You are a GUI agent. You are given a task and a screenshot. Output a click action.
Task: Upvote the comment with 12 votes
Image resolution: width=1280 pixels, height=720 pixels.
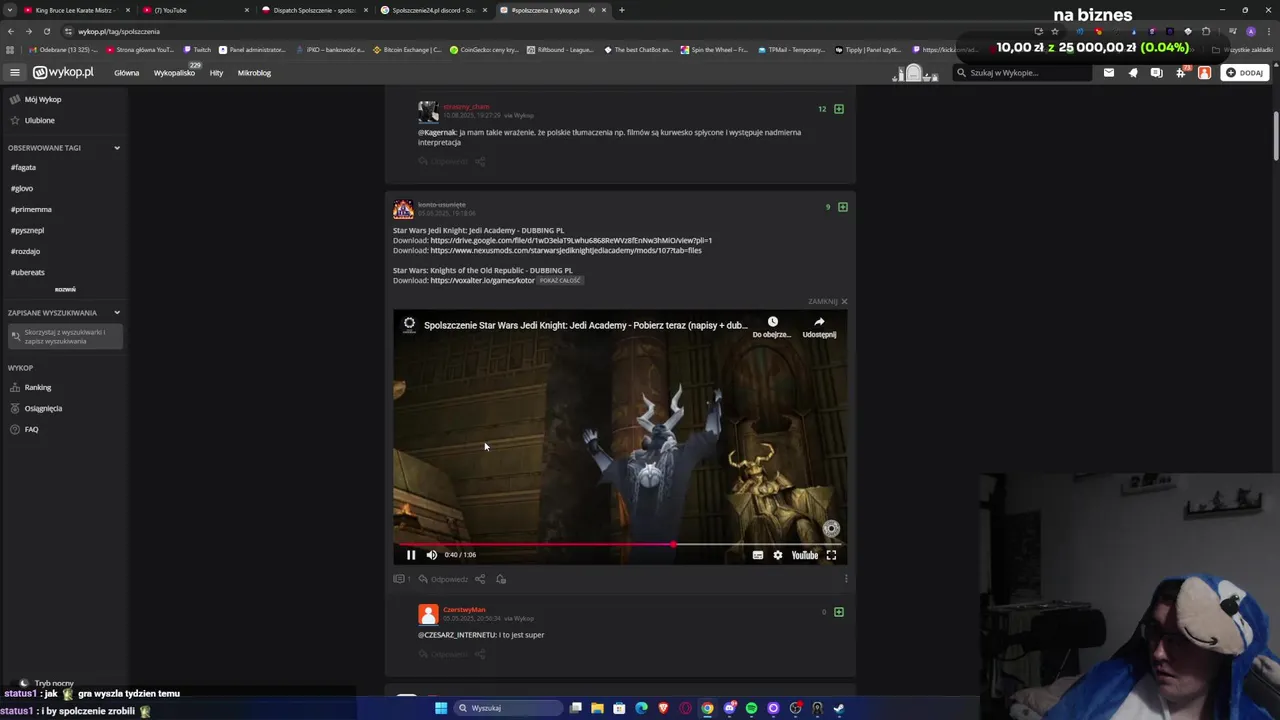point(839,108)
